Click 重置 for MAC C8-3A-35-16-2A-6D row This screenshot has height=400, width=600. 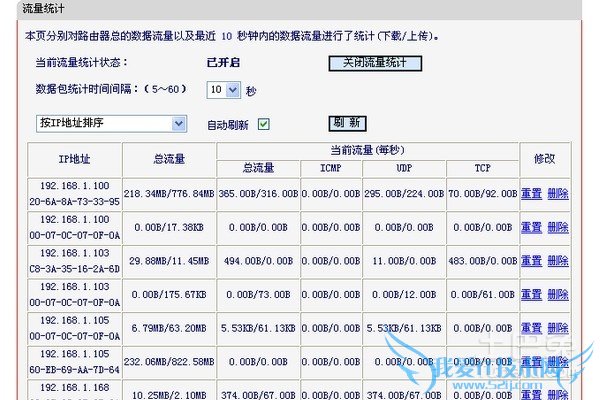coord(532,261)
